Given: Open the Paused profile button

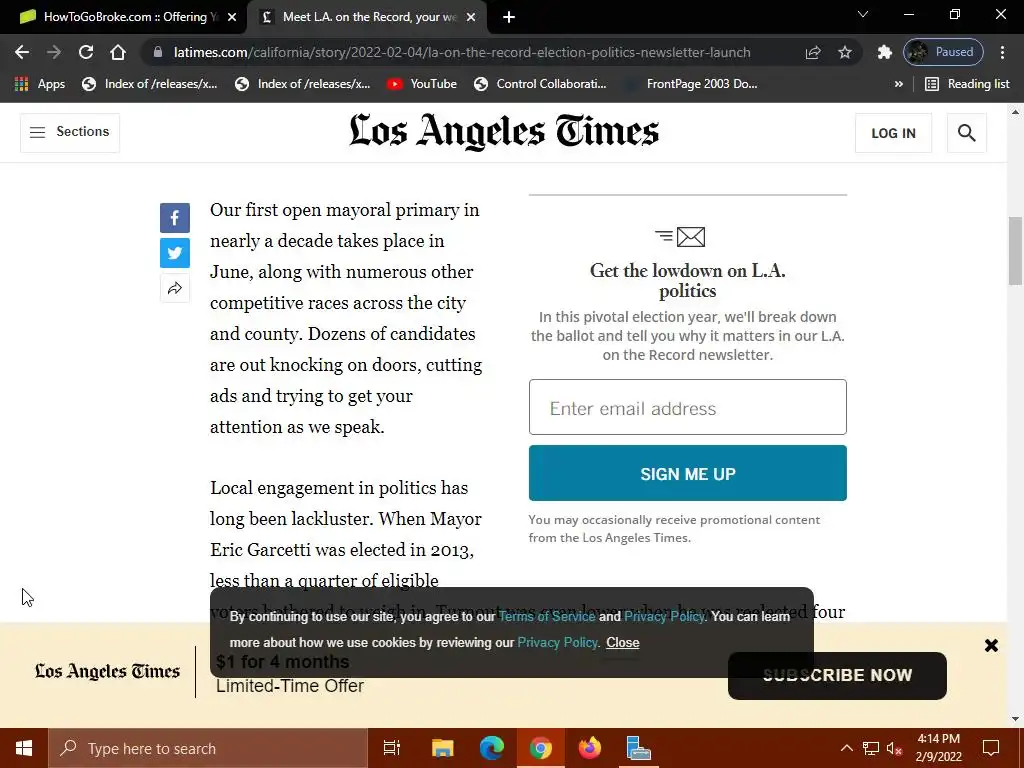Looking at the screenshot, I should pos(943,52).
